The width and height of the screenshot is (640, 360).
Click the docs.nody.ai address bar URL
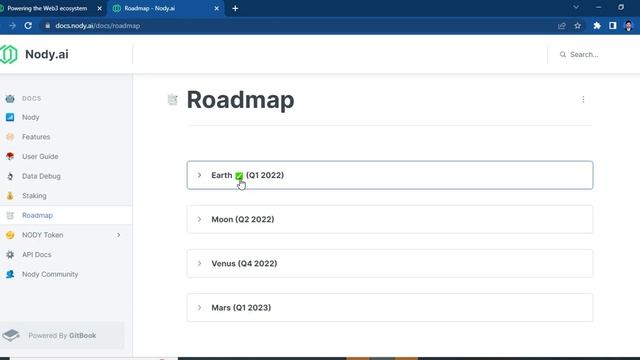point(98,26)
